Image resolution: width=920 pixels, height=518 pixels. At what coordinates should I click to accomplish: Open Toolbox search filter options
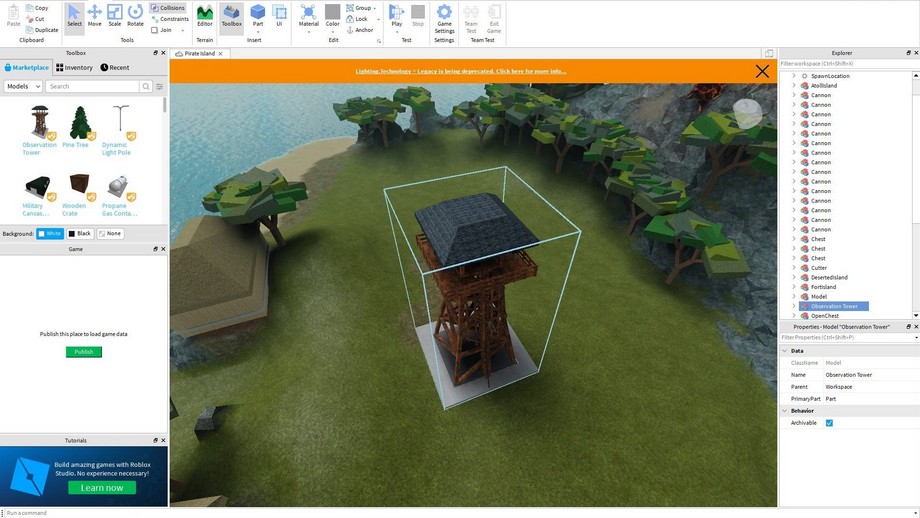point(159,86)
